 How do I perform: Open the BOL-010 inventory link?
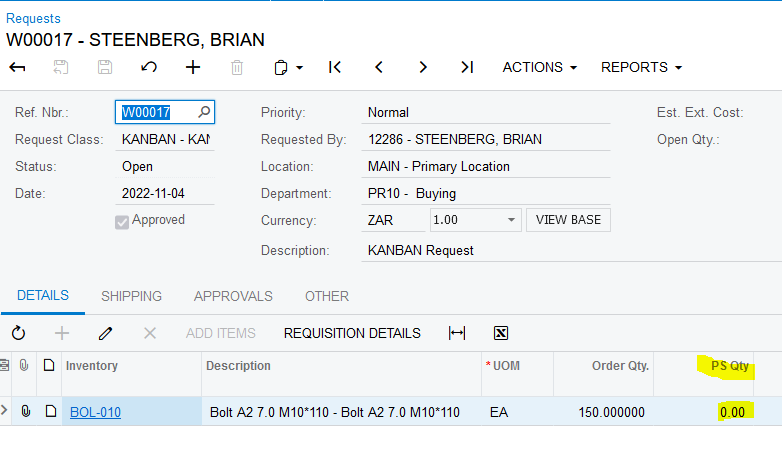click(x=95, y=412)
